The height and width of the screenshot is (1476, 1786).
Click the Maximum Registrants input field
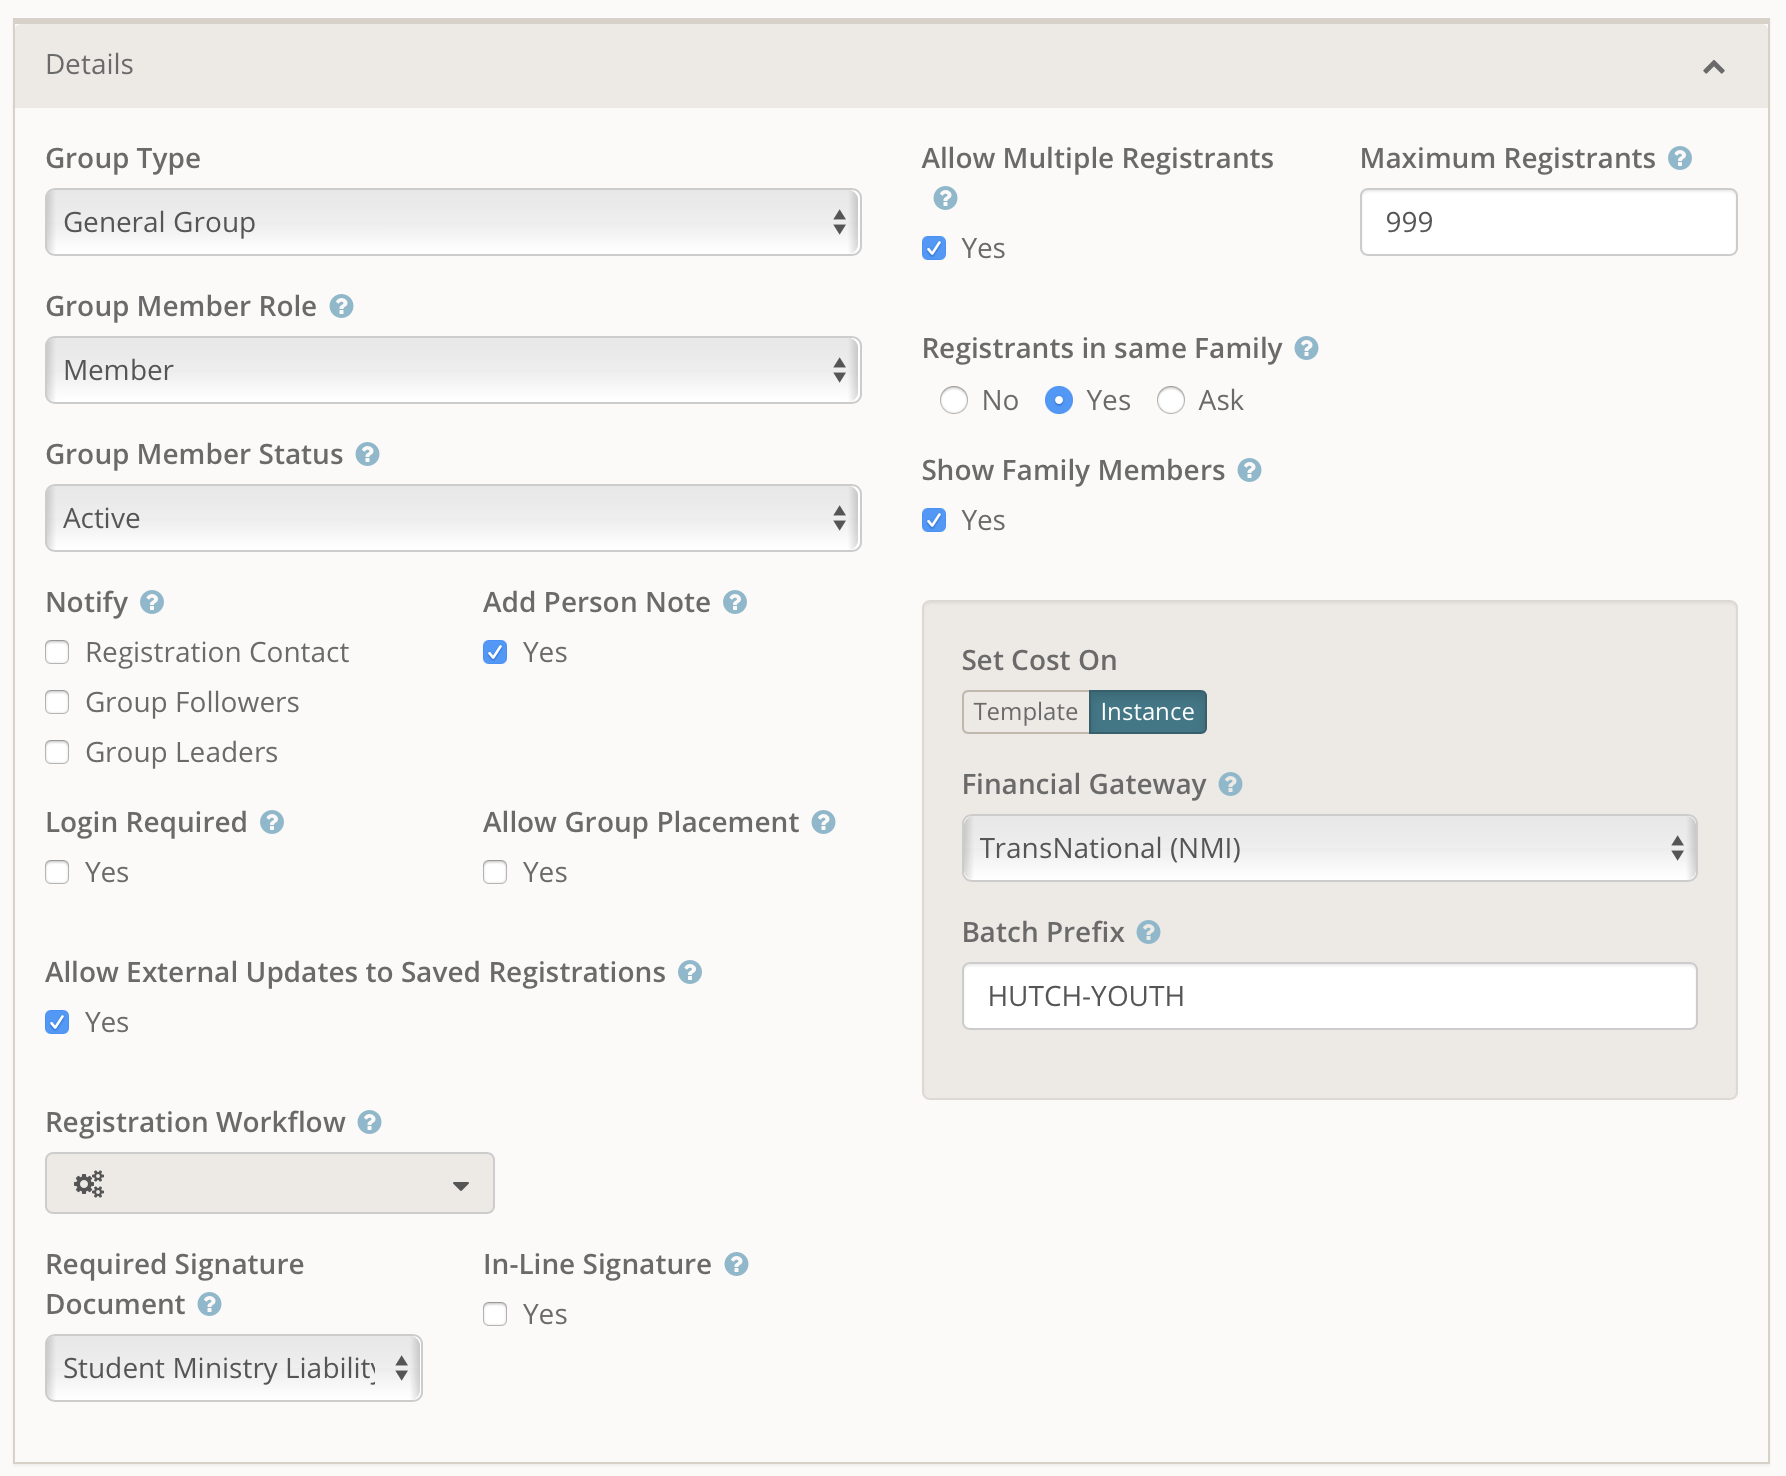tap(1547, 222)
